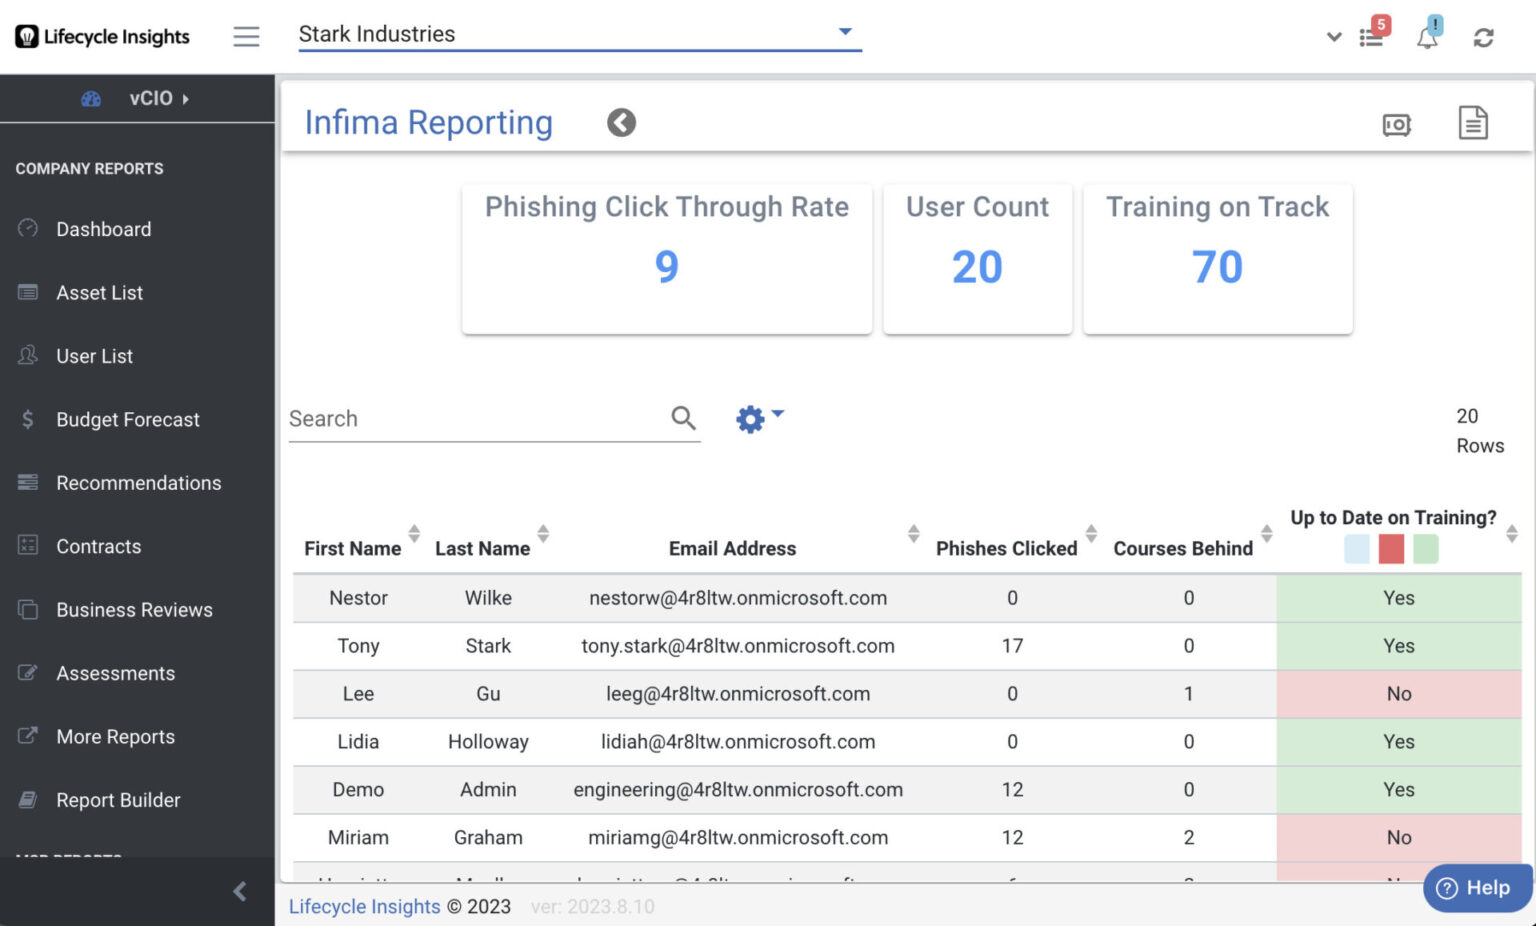Image resolution: width=1536 pixels, height=926 pixels.
Task: Toggle sorting on Courses Behind column
Action: click(1268, 533)
